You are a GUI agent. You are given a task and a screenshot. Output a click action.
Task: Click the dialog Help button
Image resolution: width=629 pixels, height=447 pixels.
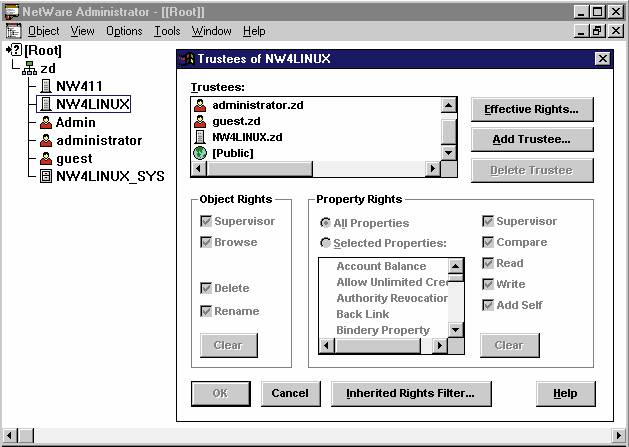tap(566, 394)
